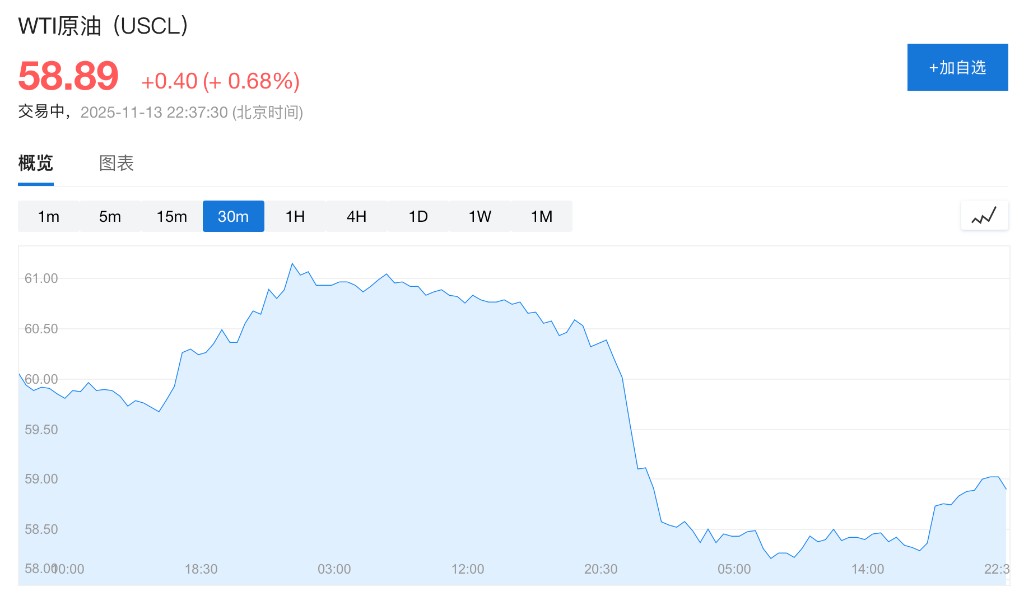This screenshot has height=598, width=1024.
Task: Select the 1m interval
Action: [49, 217]
